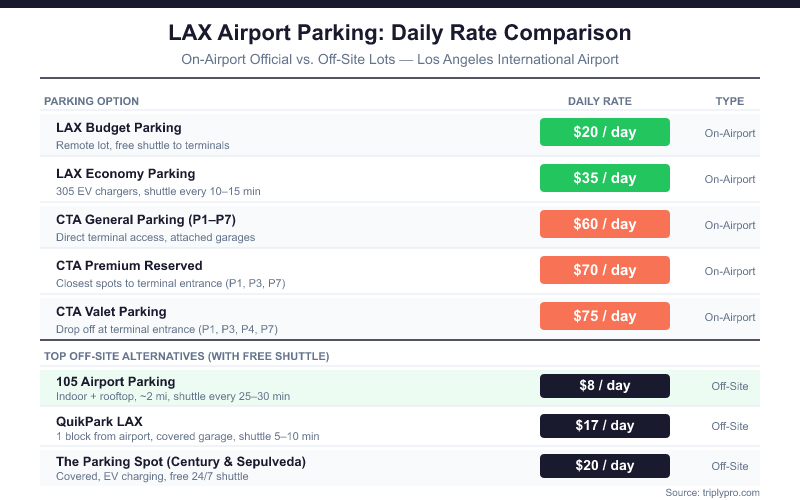Click the LAX Budget Parking title
The image size is (800, 500).
pyautogui.click(x=119, y=128)
